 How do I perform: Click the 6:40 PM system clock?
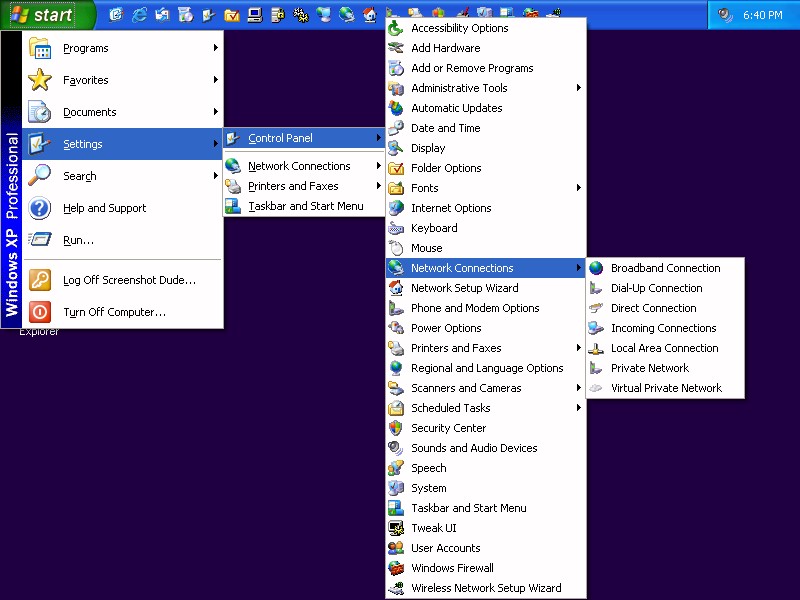tap(762, 15)
